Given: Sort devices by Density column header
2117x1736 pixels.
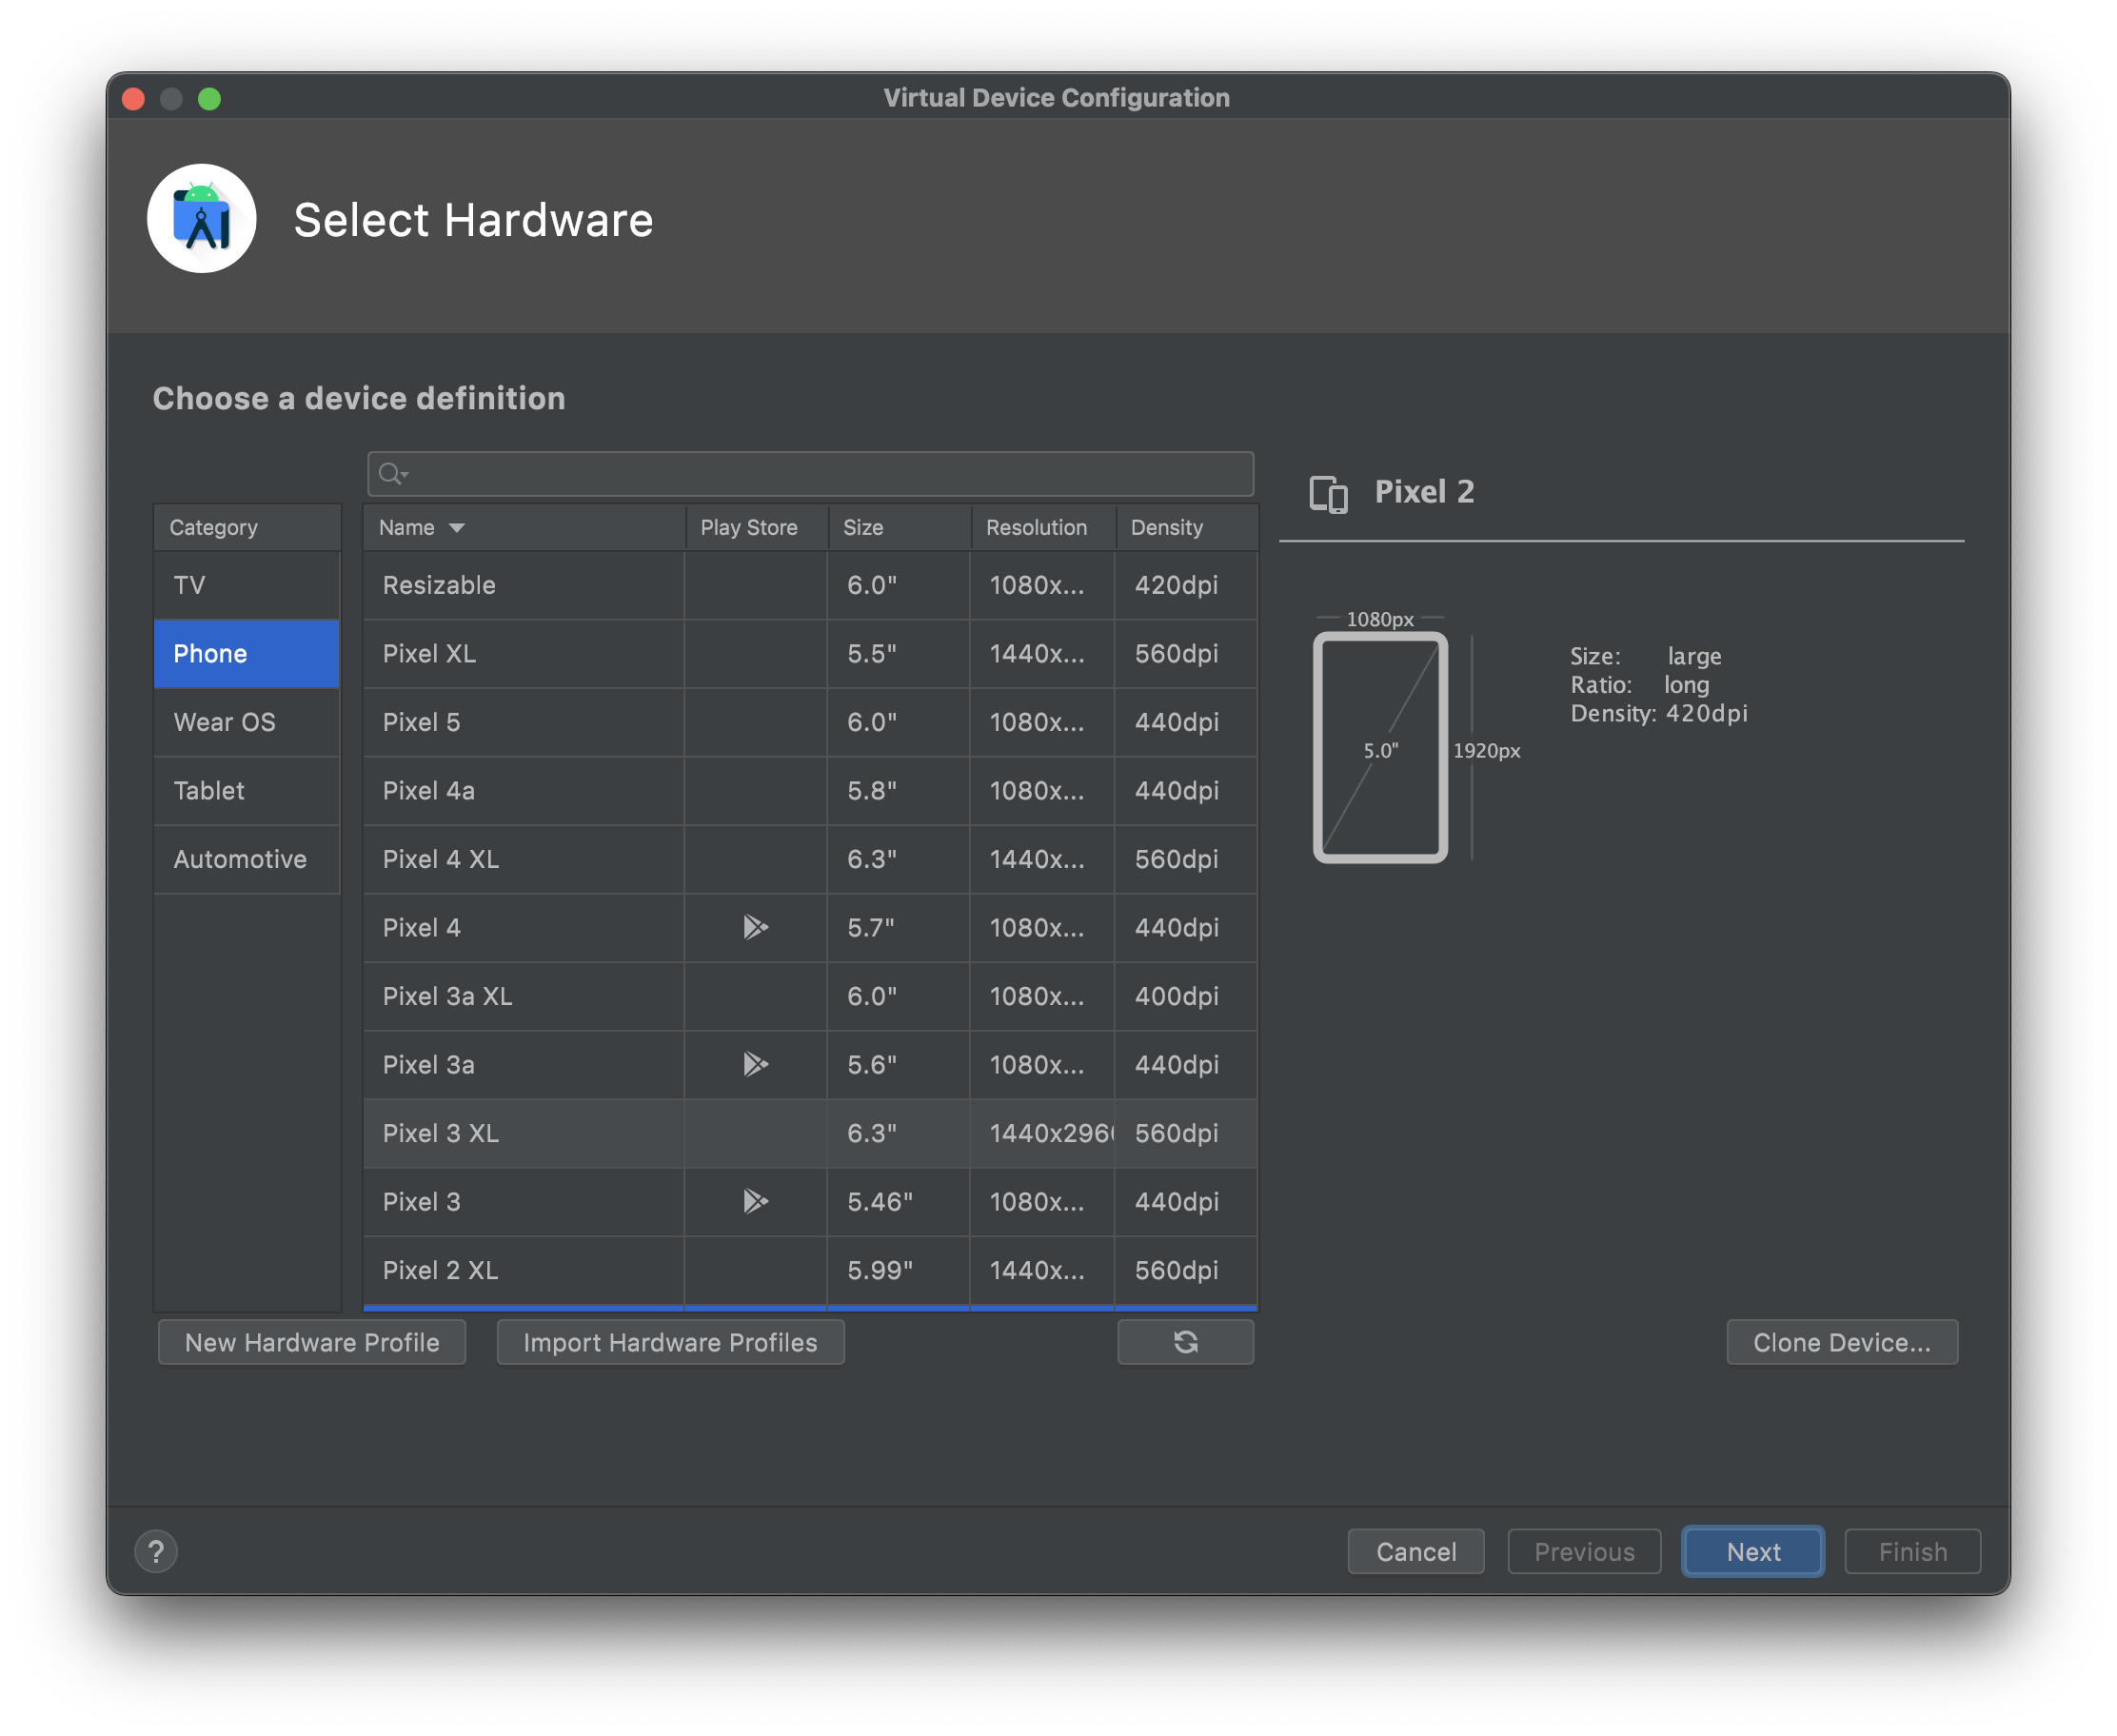Looking at the screenshot, I should pyautogui.click(x=1166, y=528).
